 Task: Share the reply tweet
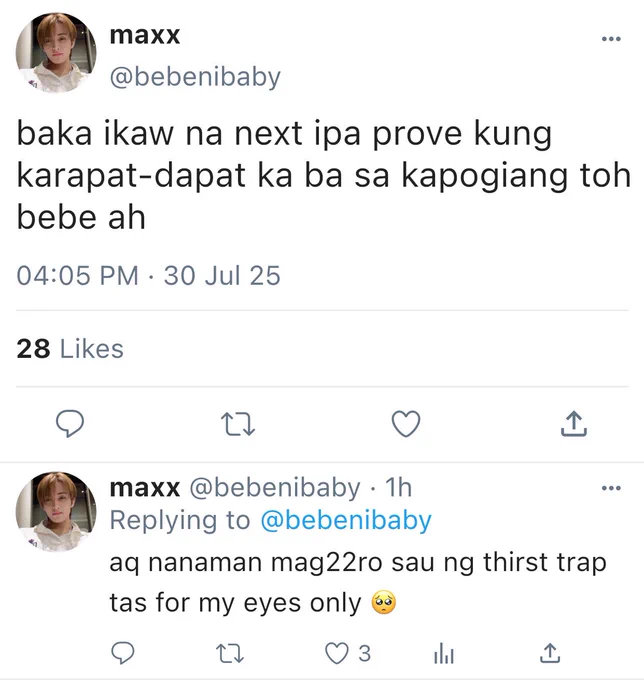(x=550, y=653)
